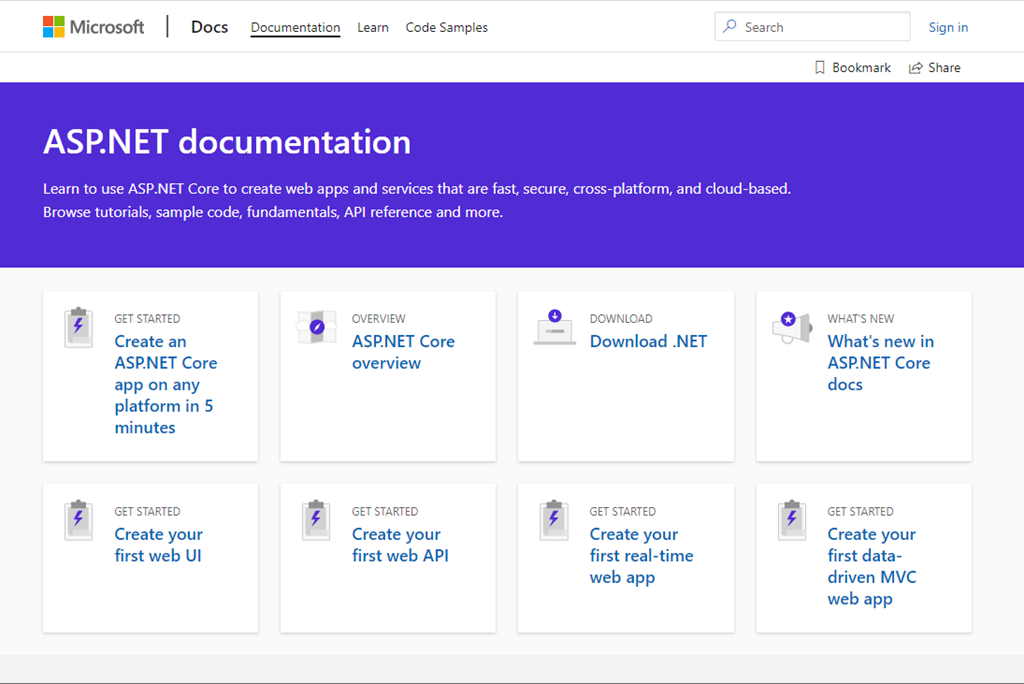Open What's new in ASP.NET Core docs
1024x684 pixels.
(x=880, y=363)
